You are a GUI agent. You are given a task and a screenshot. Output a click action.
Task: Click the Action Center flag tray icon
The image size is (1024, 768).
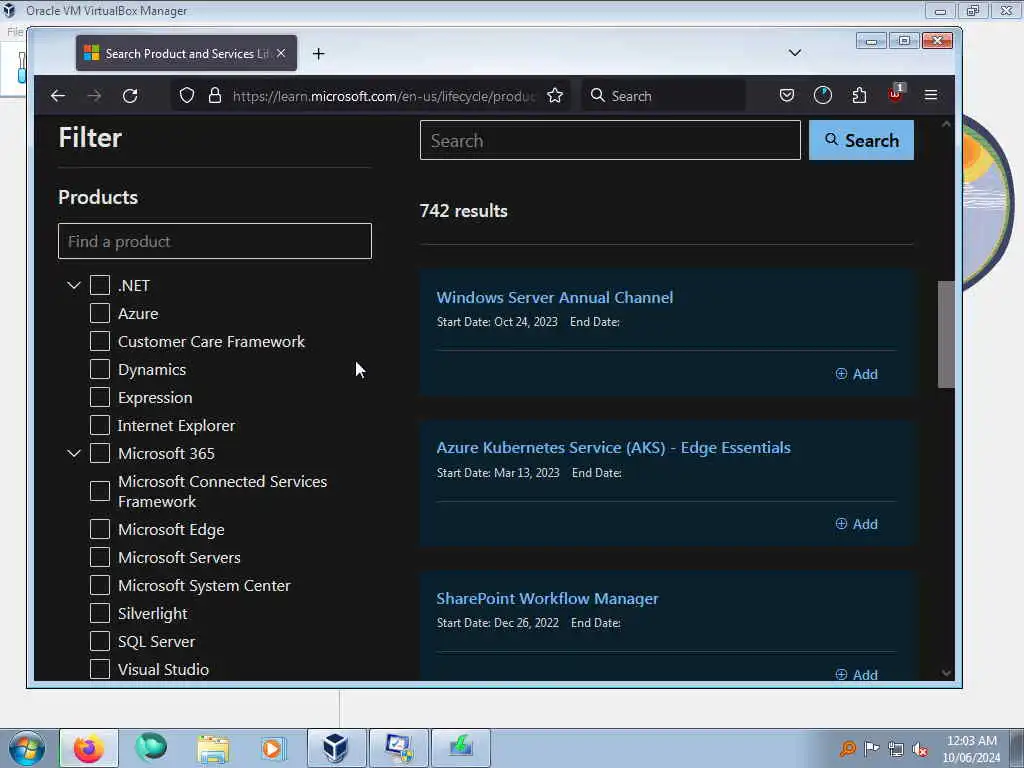point(871,749)
